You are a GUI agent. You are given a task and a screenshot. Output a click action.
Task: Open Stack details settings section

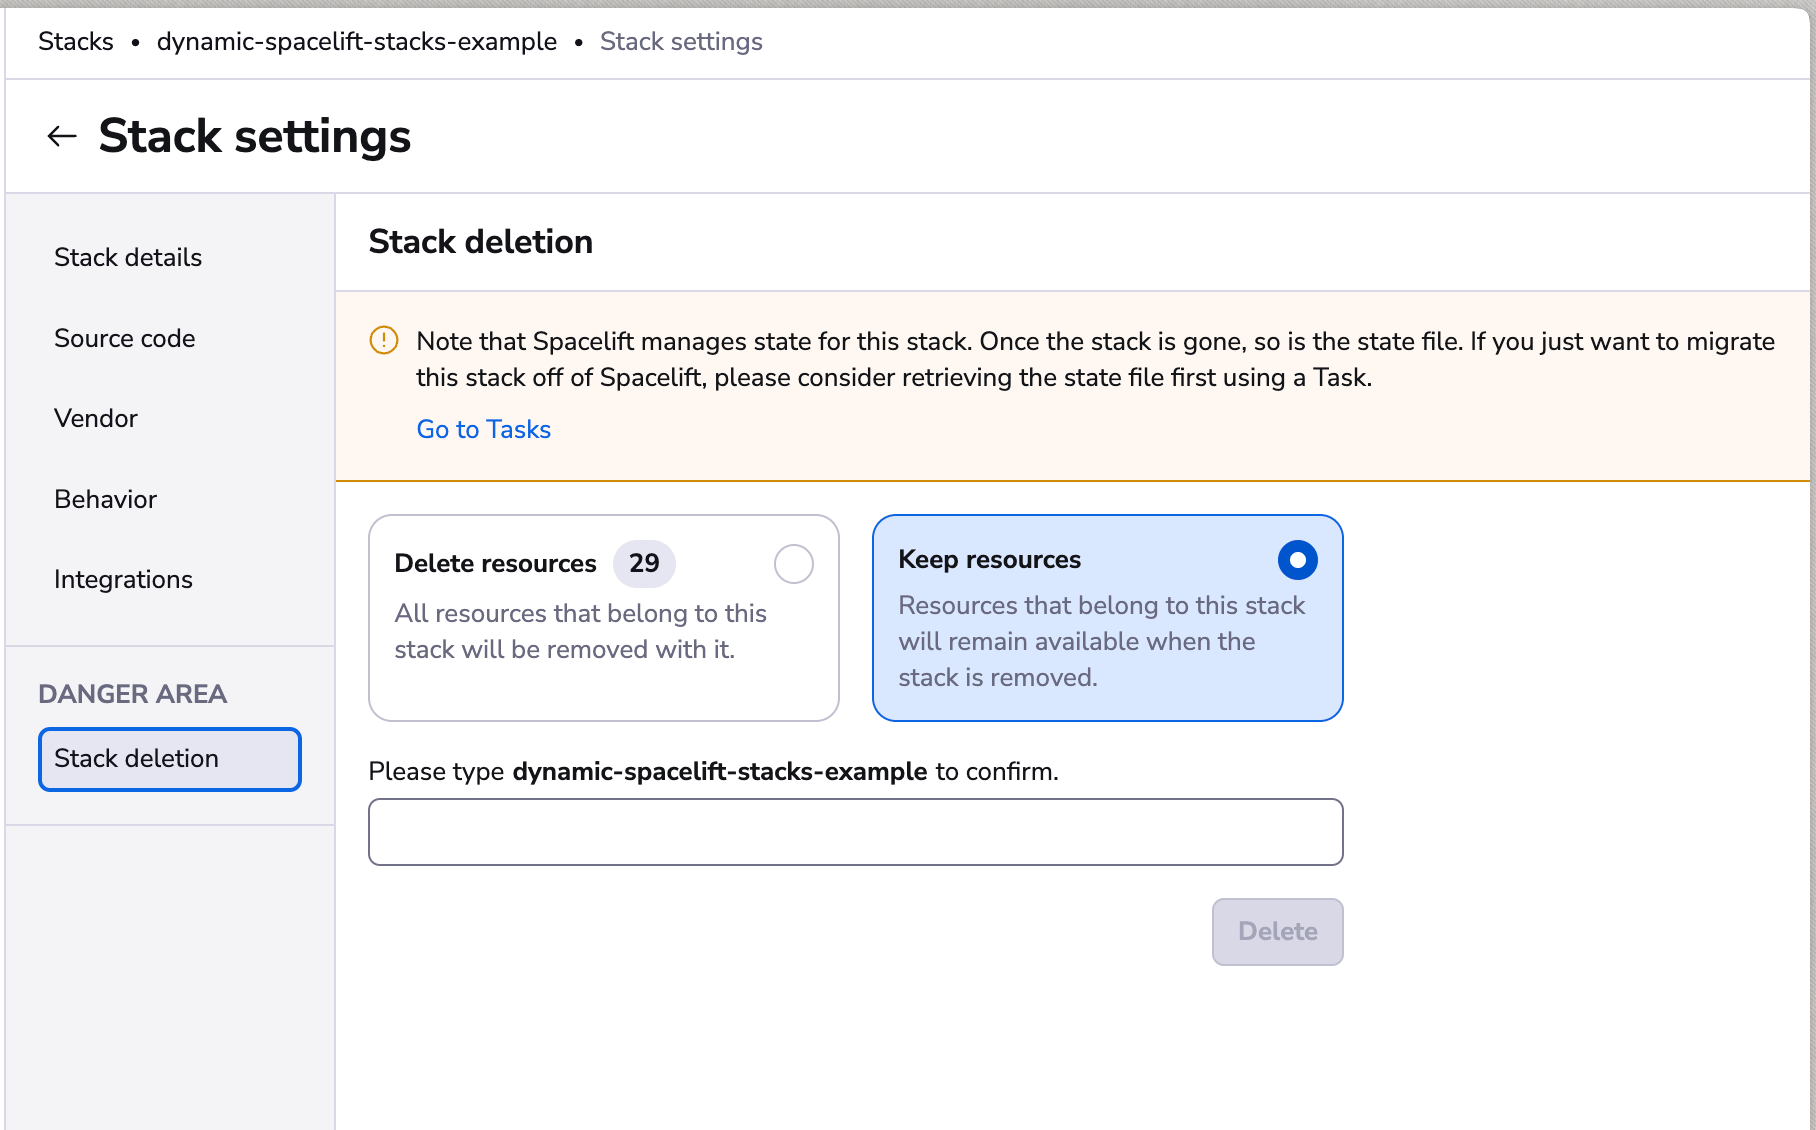(x=128, y=257)
